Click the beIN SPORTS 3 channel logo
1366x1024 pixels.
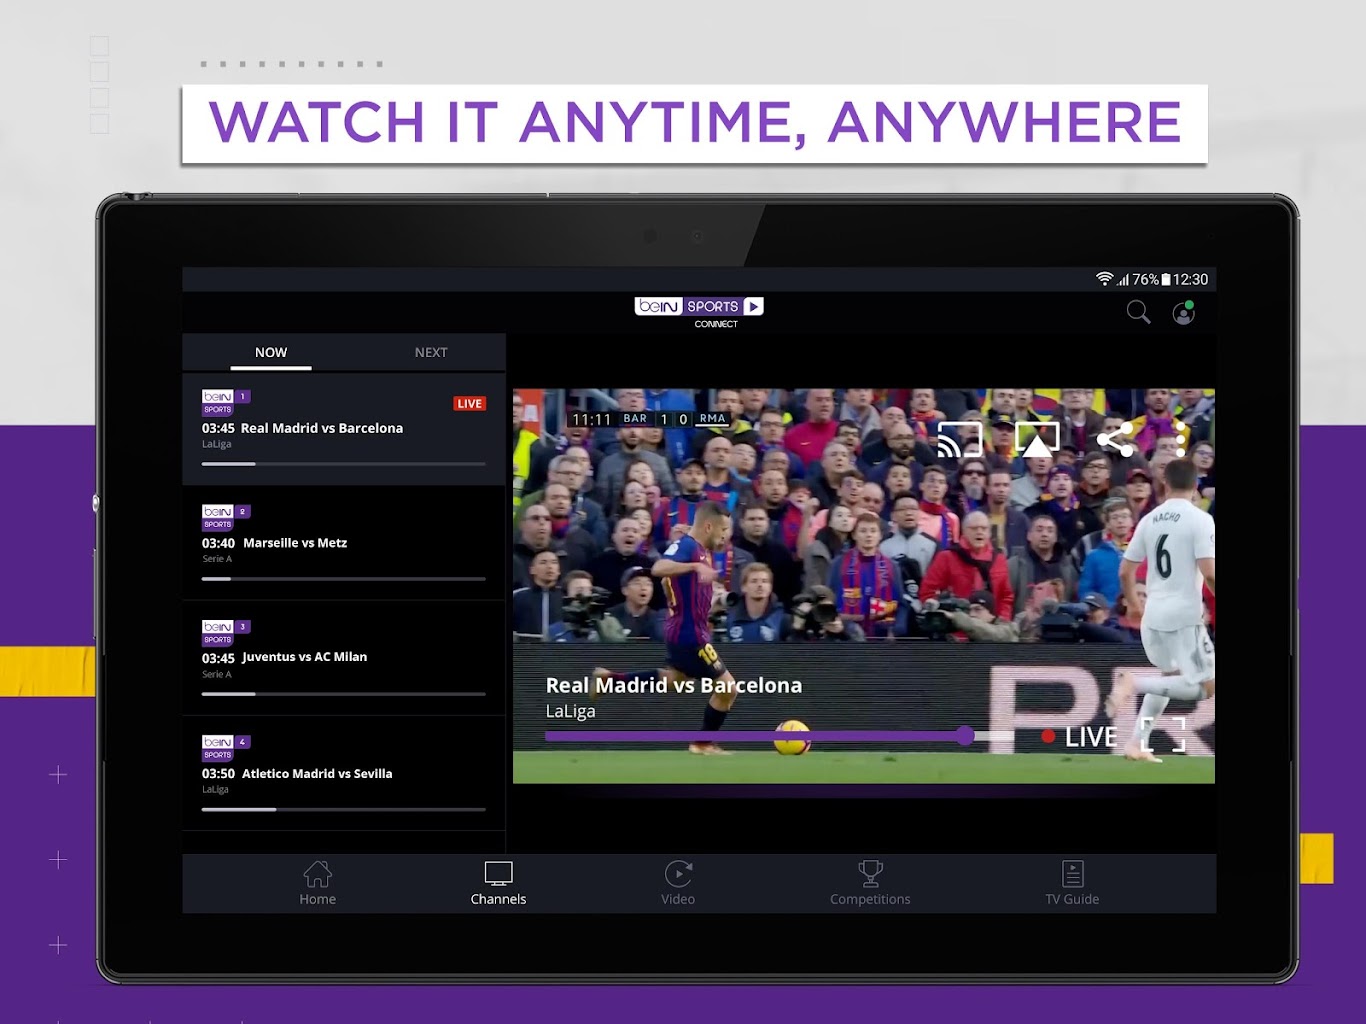pyautogui.click(x=226, y=632)
